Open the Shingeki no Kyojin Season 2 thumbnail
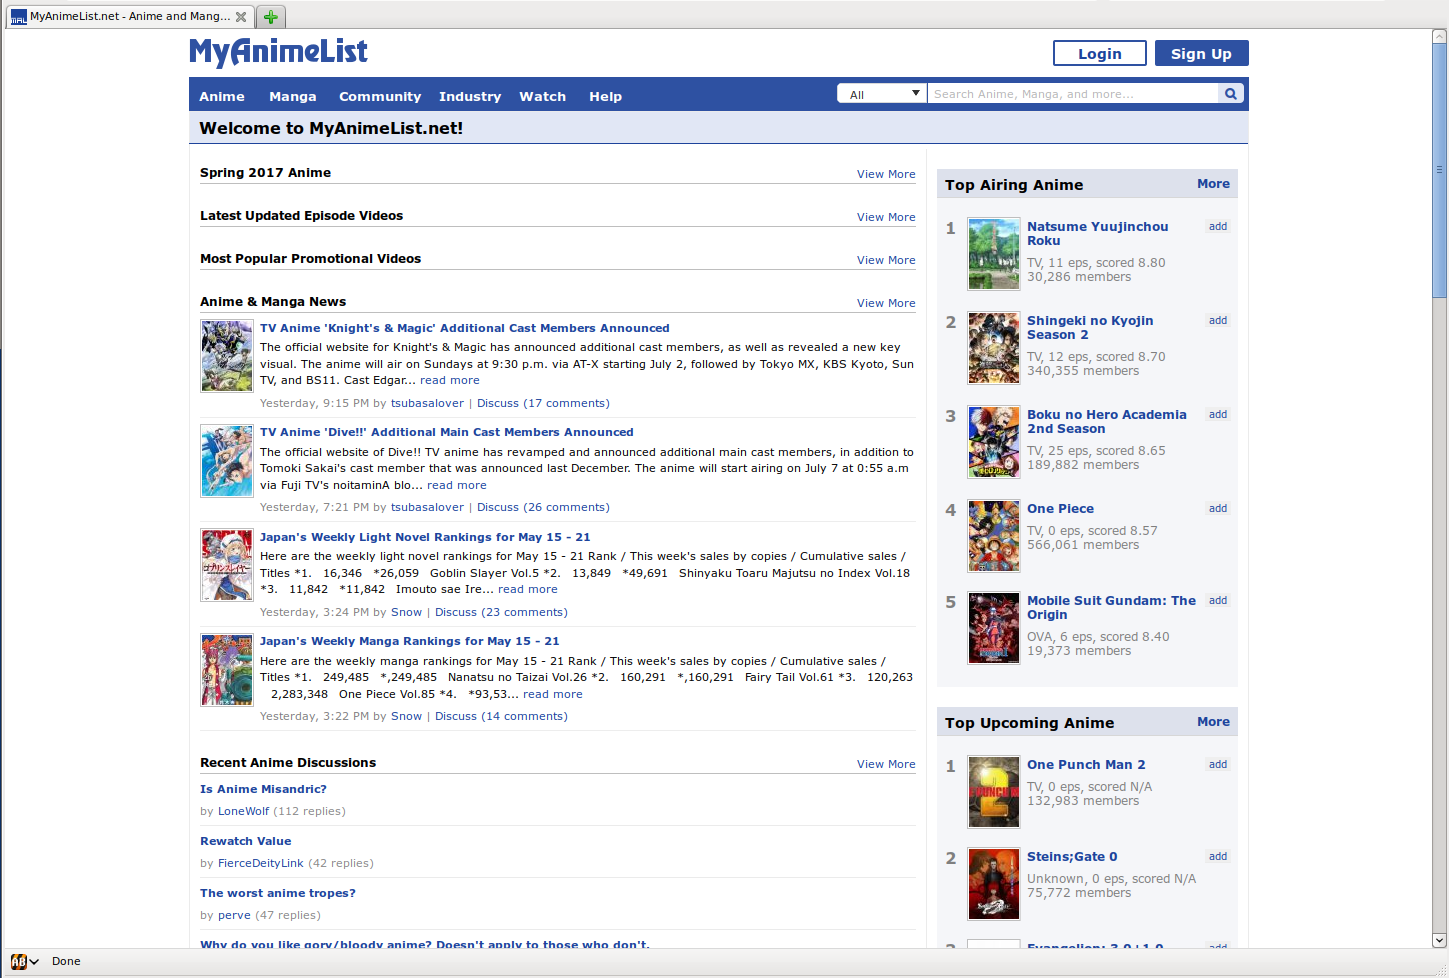 993,348
